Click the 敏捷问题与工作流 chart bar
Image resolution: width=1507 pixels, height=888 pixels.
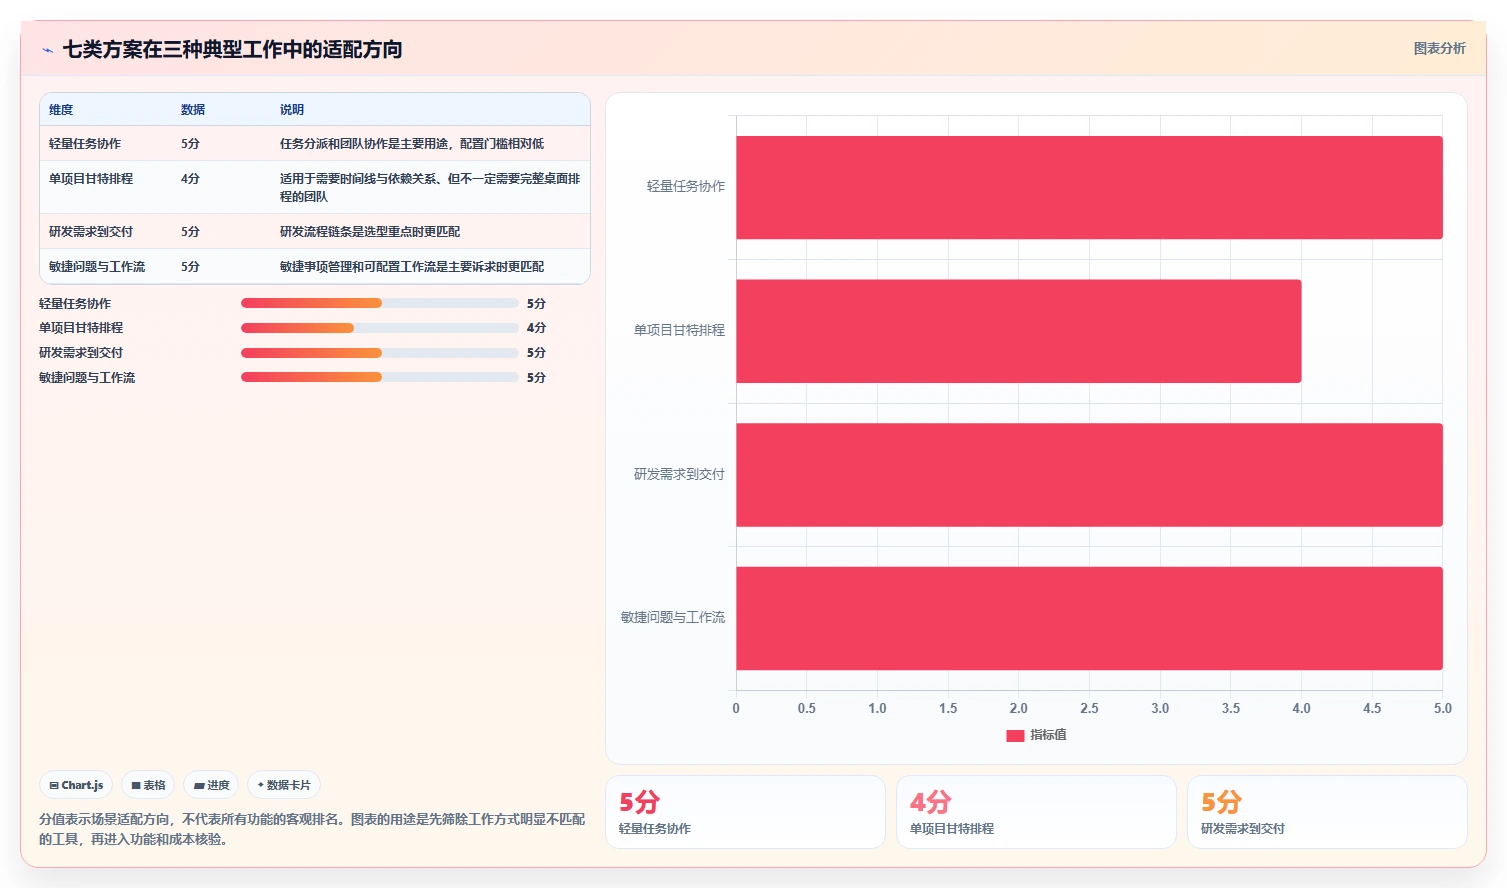(1089, 618)
